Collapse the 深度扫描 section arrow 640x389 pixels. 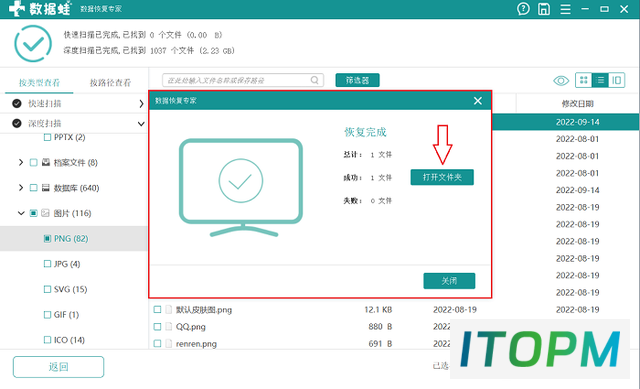coord(141,124)
